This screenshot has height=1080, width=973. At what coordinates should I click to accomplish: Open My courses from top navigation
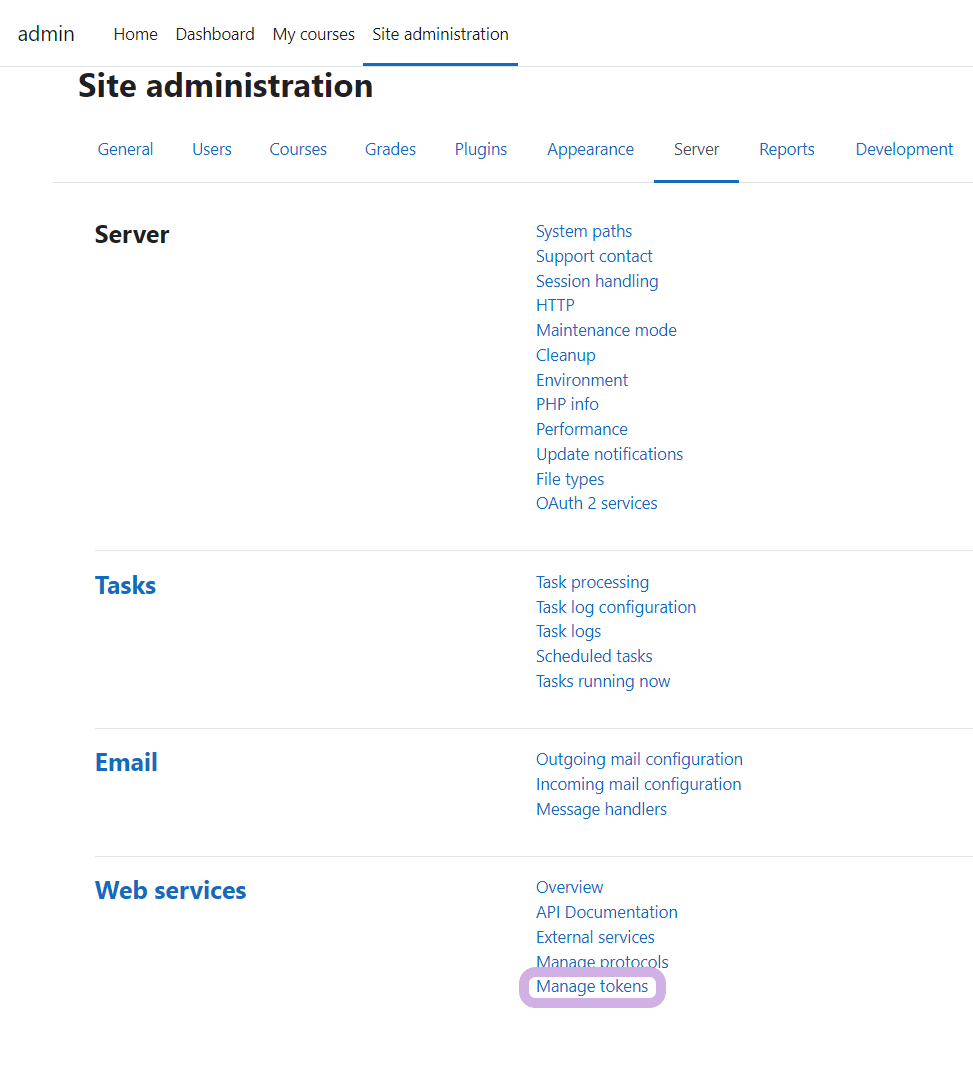[x=313, y=34]
